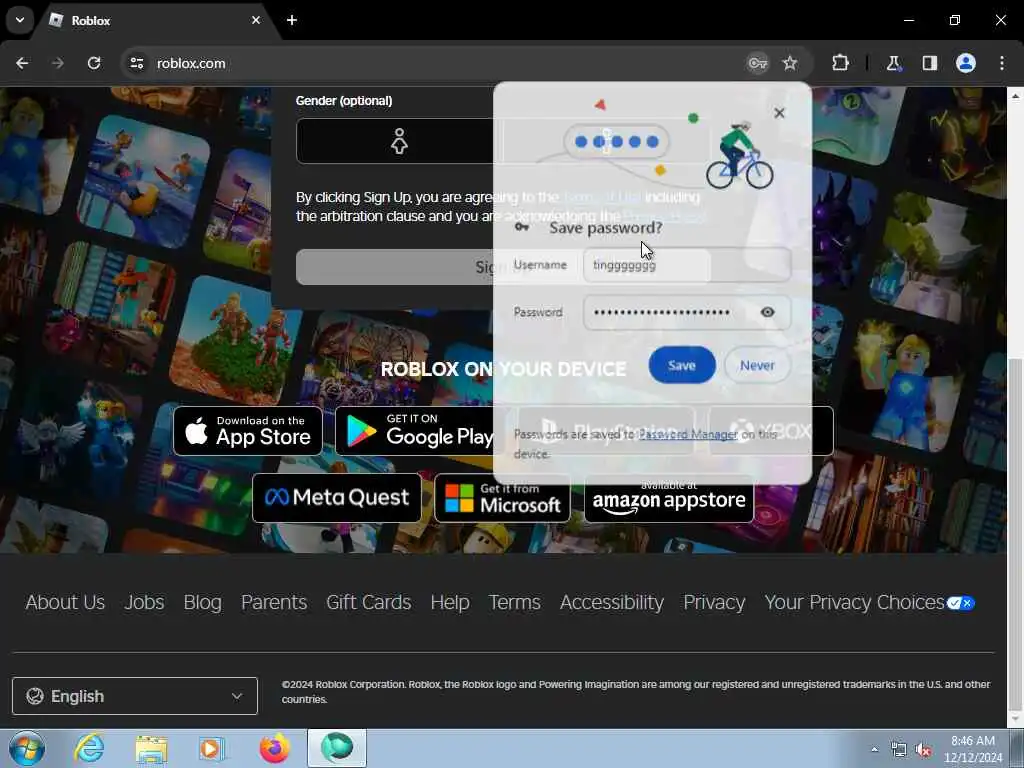
Task: Click the Username field with tinggggggg
Action: tap(687, 265)
